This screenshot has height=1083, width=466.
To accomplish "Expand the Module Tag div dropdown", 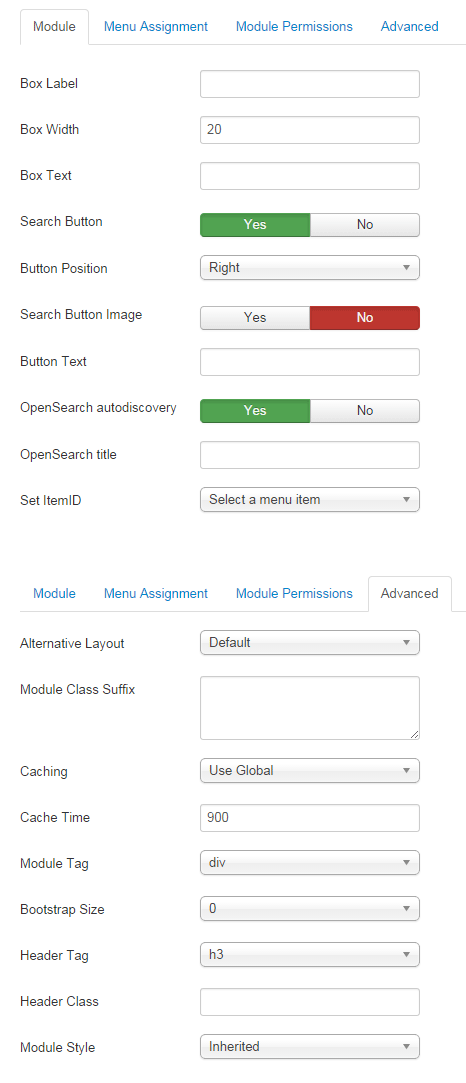I will click(x=310, y=863).
